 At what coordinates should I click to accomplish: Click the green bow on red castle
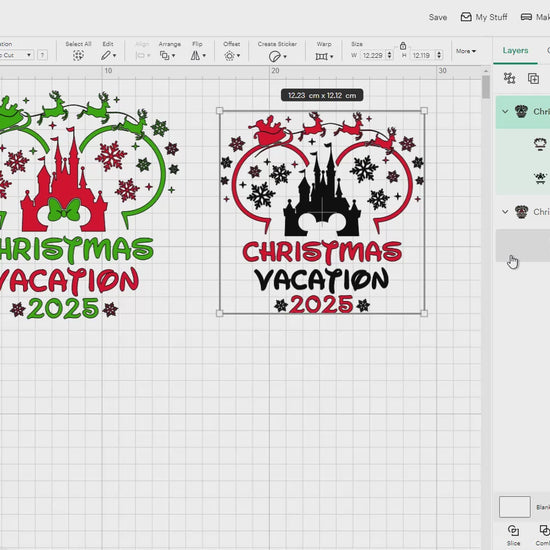pos(64,210)
